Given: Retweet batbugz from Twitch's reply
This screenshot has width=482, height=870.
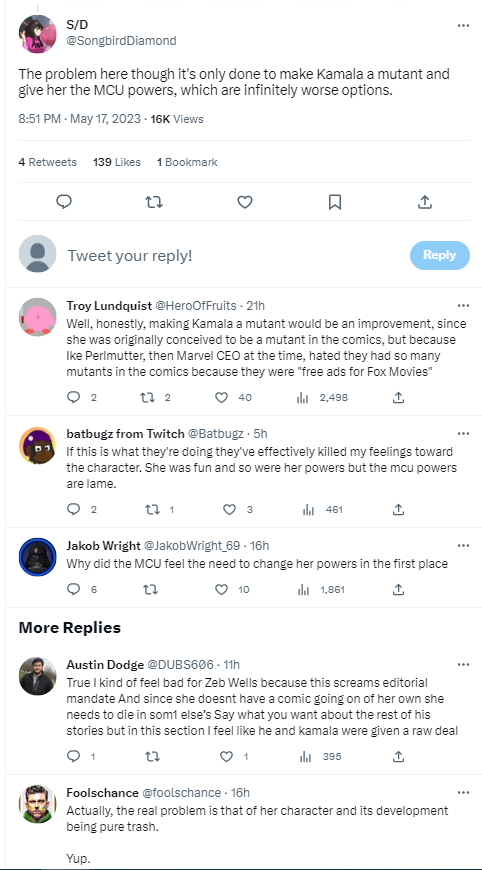Looking at the screenshot, I should tap(149, 509).
